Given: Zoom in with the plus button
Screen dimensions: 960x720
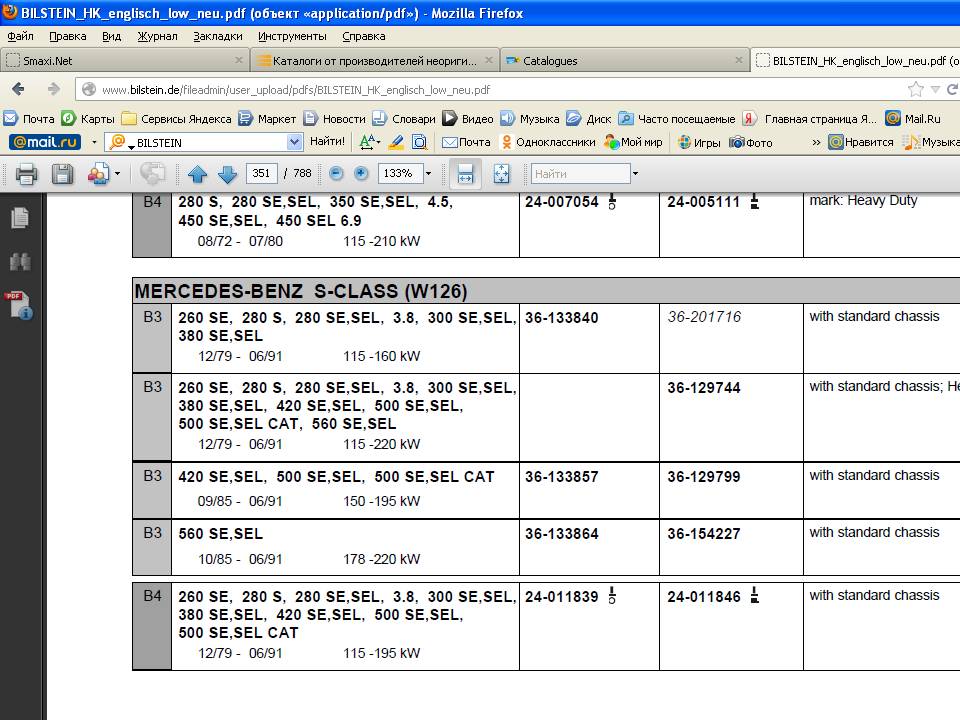Looking at the screenshot, I should click(361, 174).
